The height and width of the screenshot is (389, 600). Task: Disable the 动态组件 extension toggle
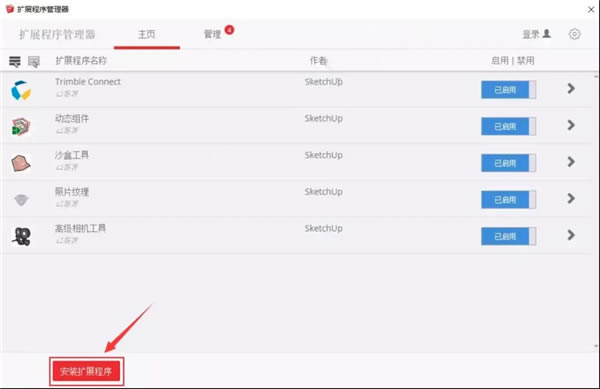[x=508, y=126]
